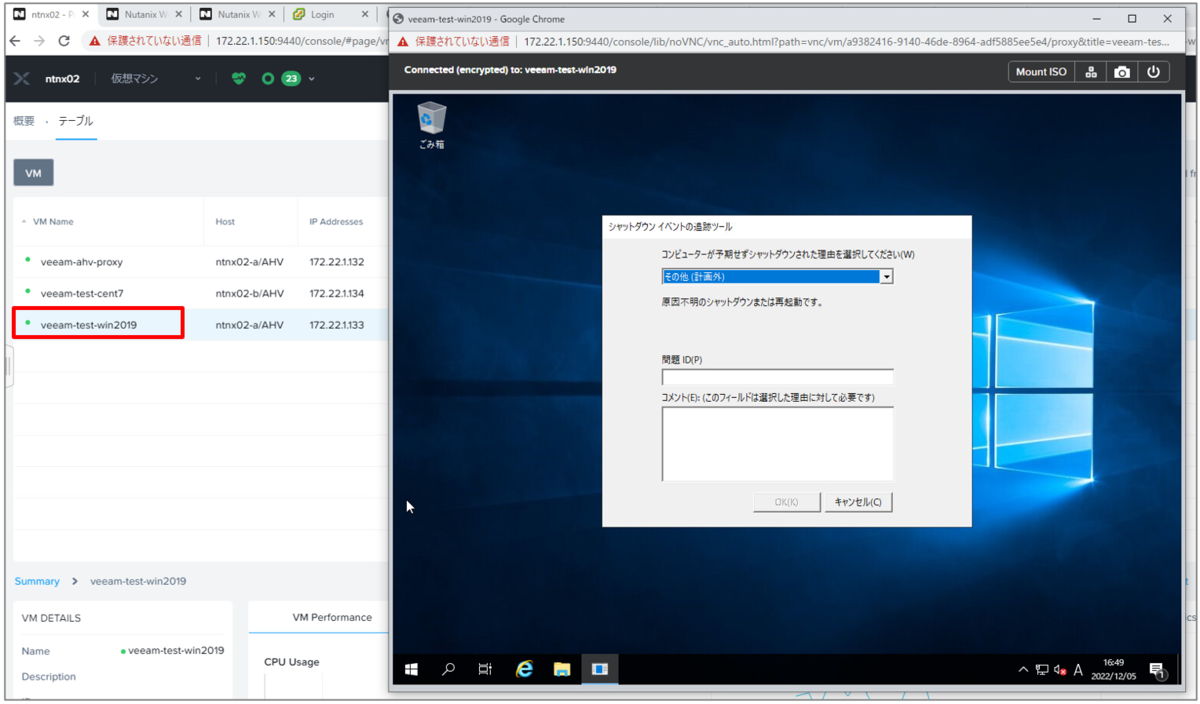This screenshot has height=704, width=1200.
Task: Click the not-secure warning in console window address bar
Action: (x=454, y=42)
